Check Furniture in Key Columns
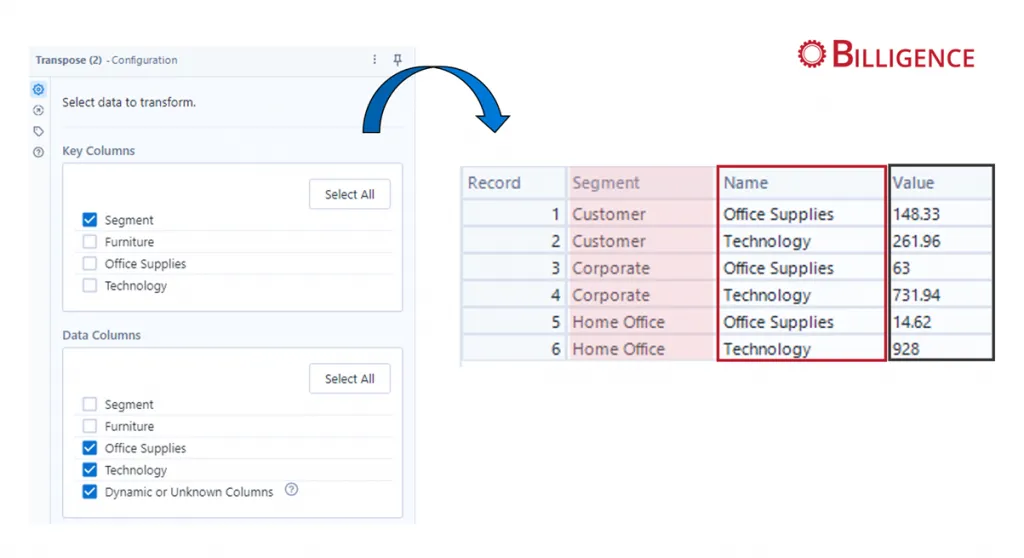This screenshot has width=1024, height=558. click(x=89, y=242)
